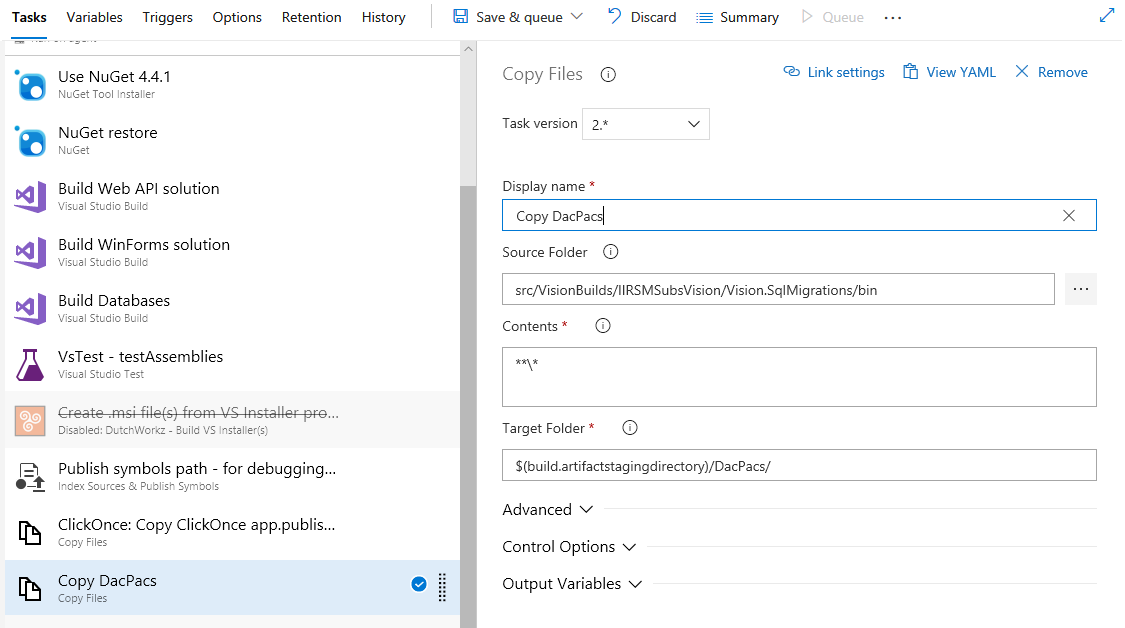Click the Target Folder info icon
The image size is (1125, 628).
(x=630, y=428)
